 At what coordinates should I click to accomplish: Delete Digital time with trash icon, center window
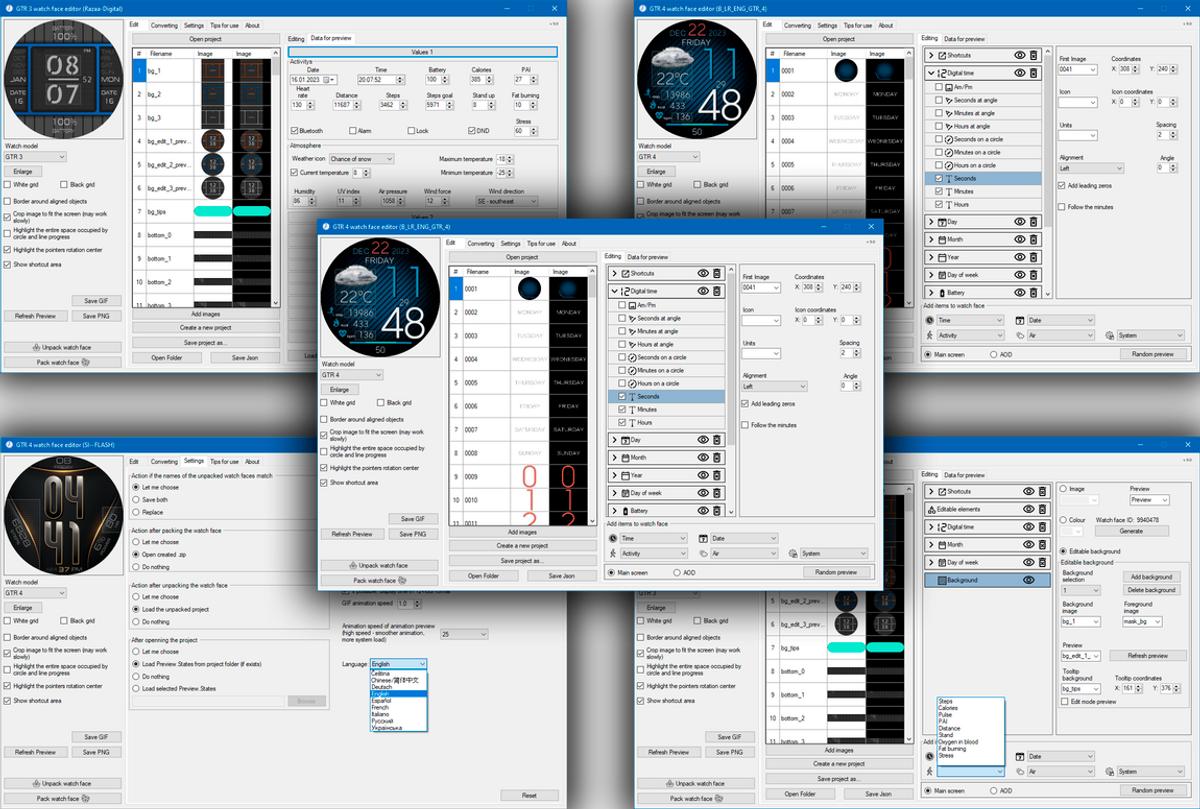(x=717, y=291)
